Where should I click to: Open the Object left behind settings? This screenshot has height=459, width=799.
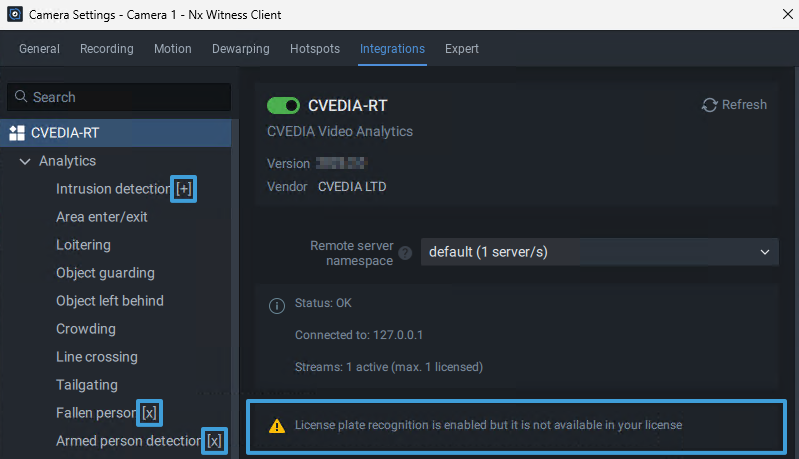[110, 301]
